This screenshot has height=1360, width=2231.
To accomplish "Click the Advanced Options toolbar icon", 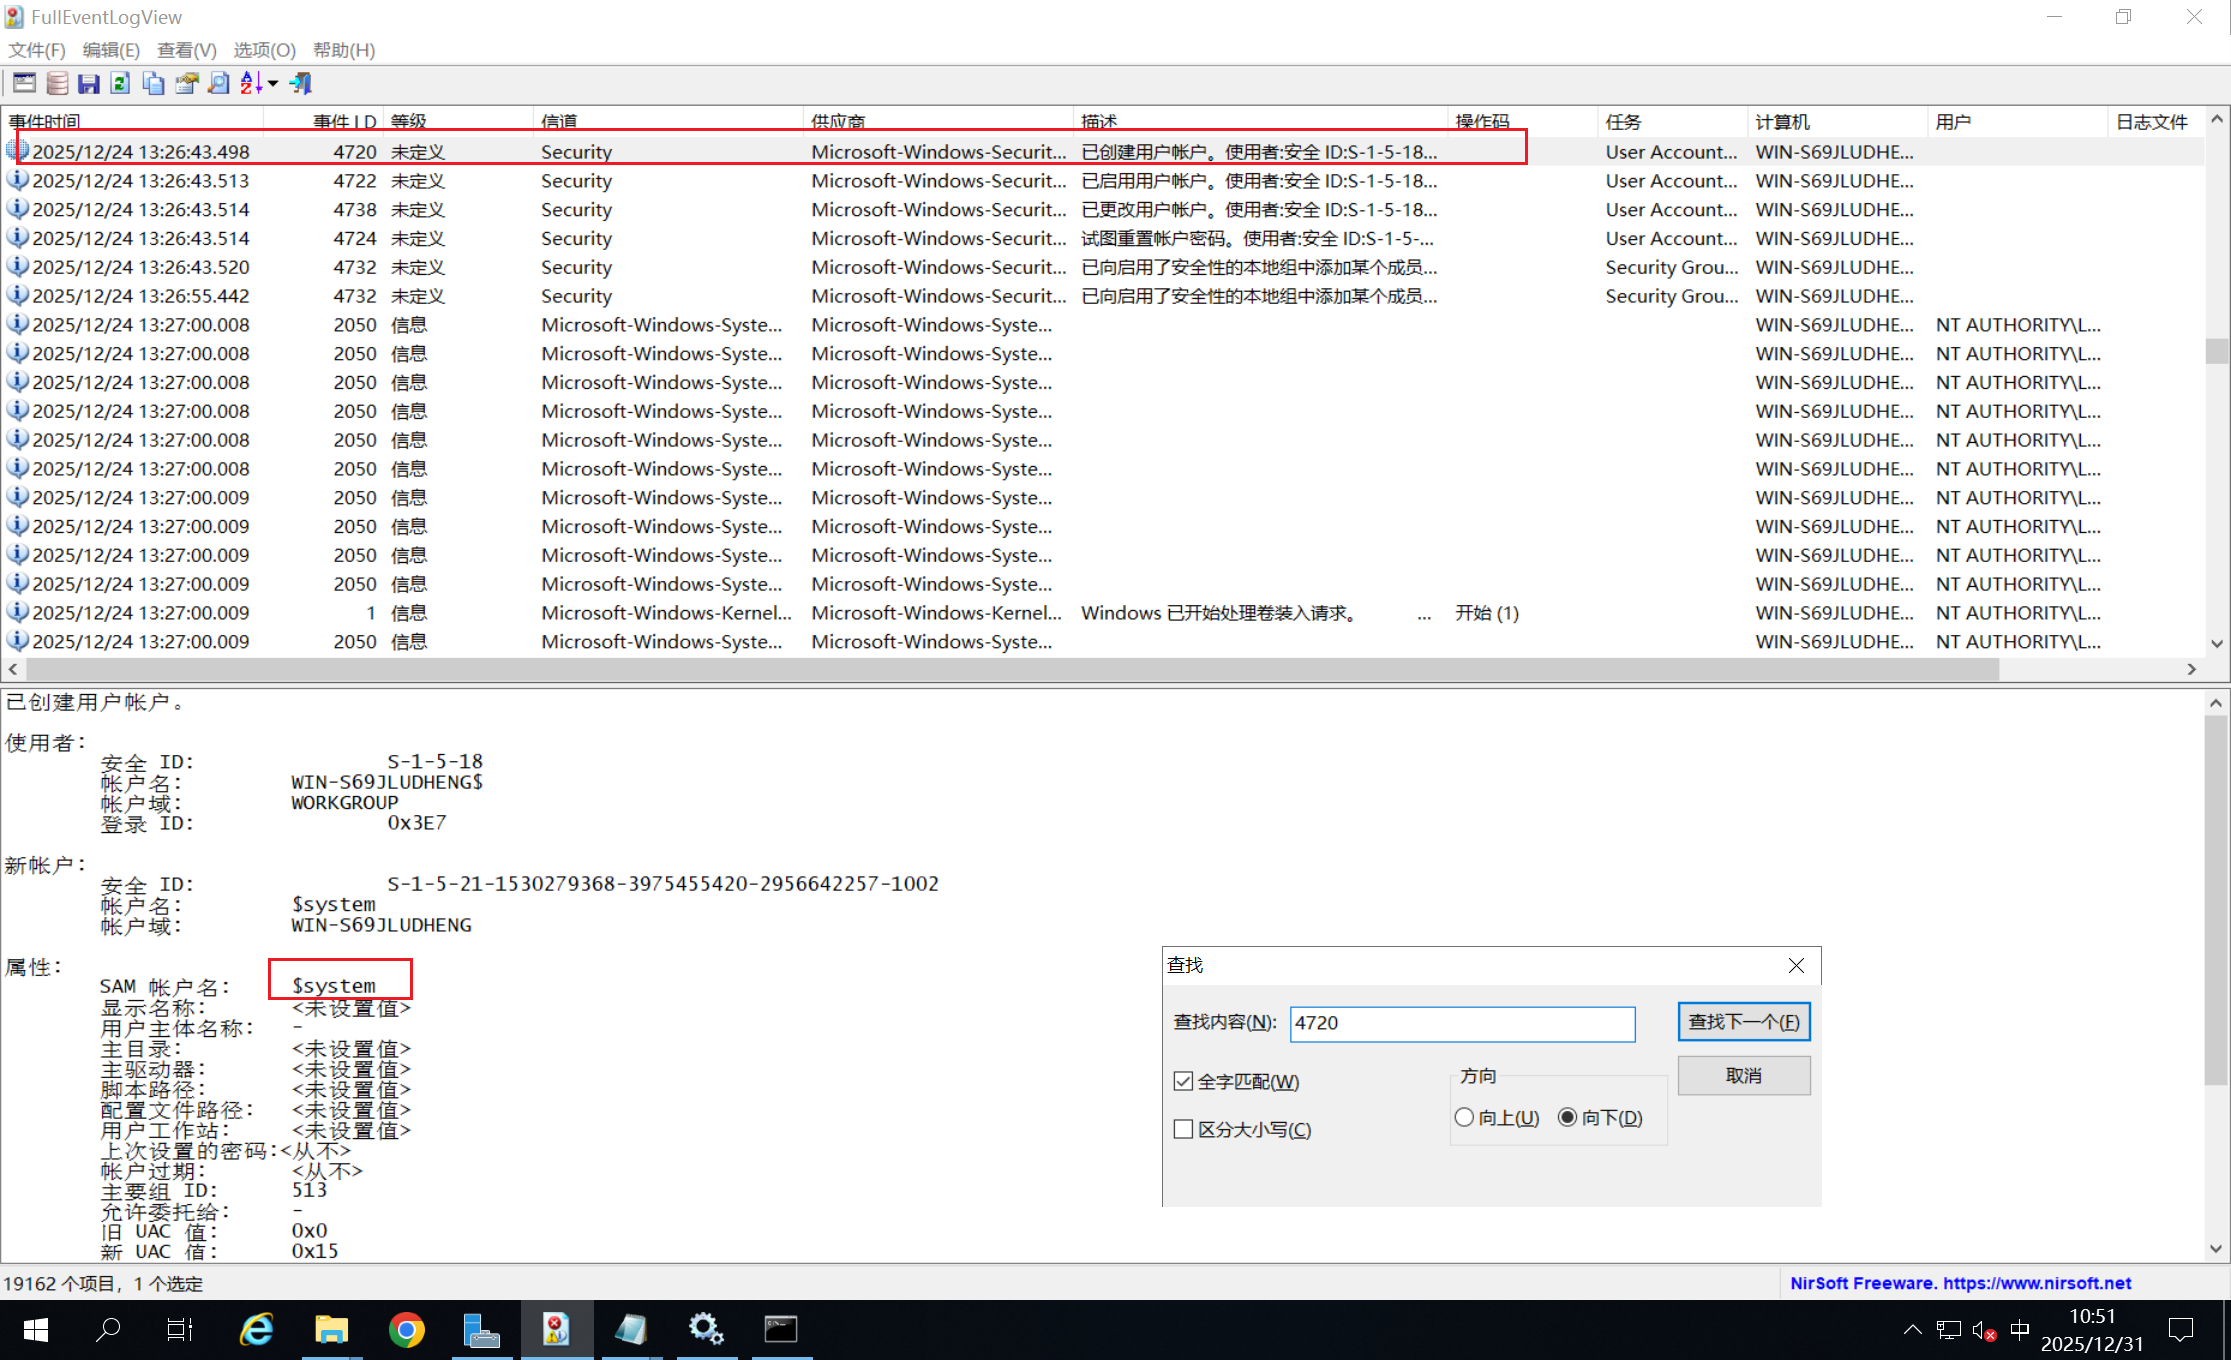I will (24, 83).
